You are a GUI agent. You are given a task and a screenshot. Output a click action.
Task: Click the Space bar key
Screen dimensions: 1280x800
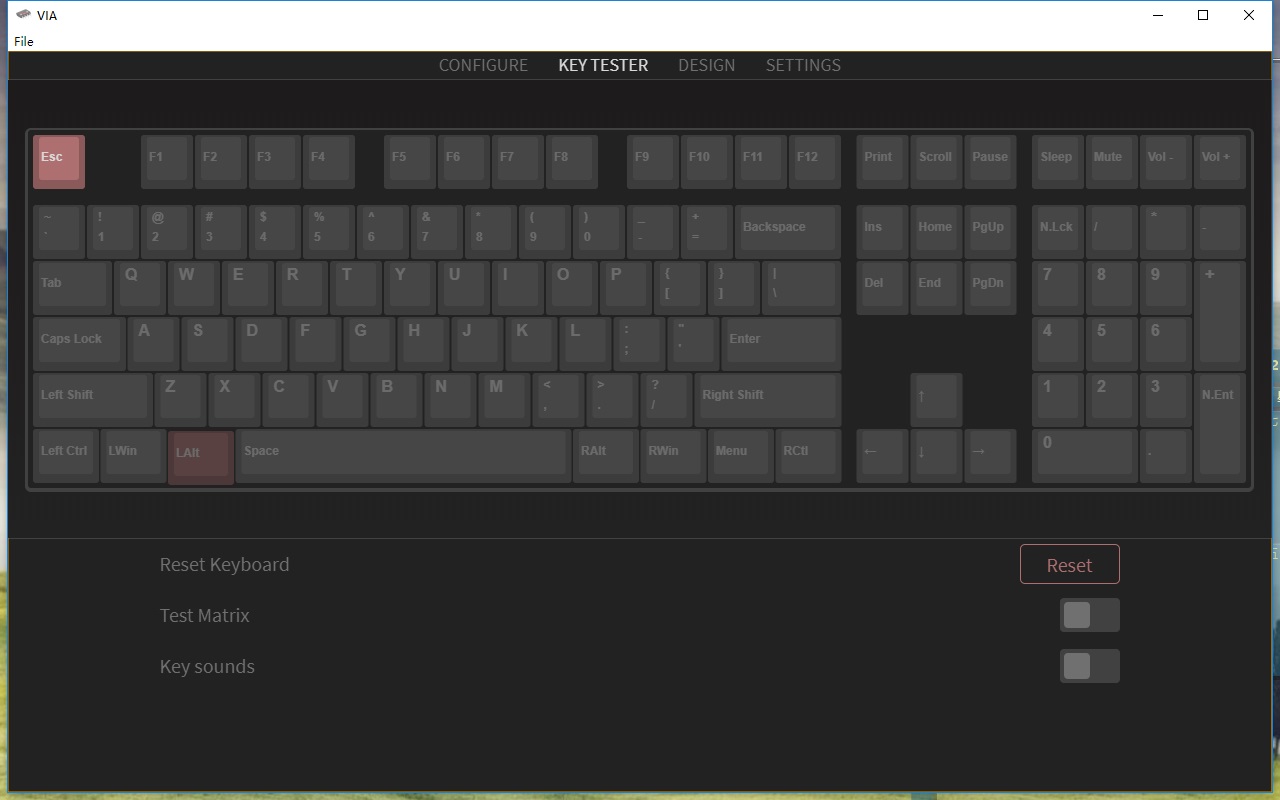(x=404, y=456)
